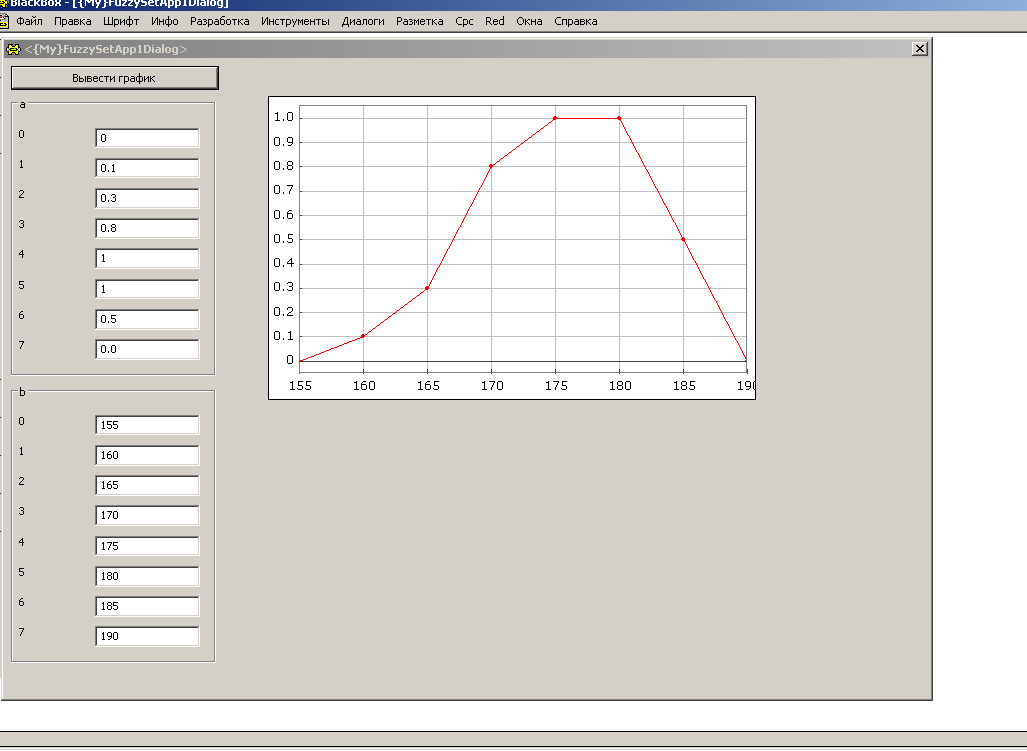Click the group a field with value 0.0
Image resolution: width=1027 pixels, height=751 pixels.
[x=147, y=349]
